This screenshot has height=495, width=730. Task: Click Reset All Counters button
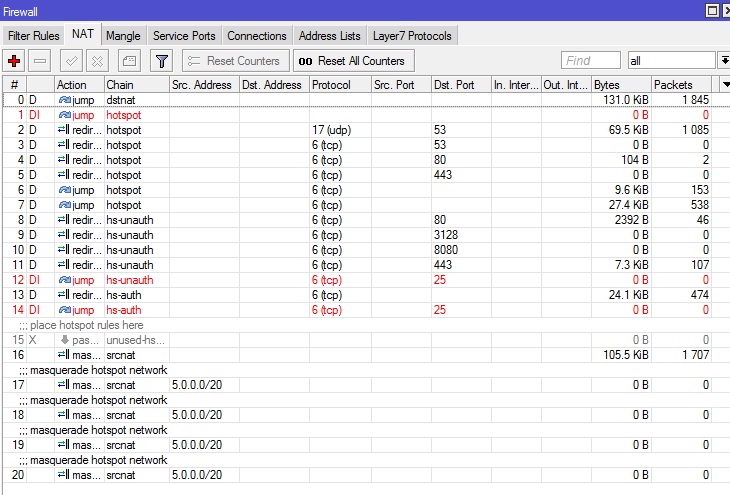pos(353,61)
